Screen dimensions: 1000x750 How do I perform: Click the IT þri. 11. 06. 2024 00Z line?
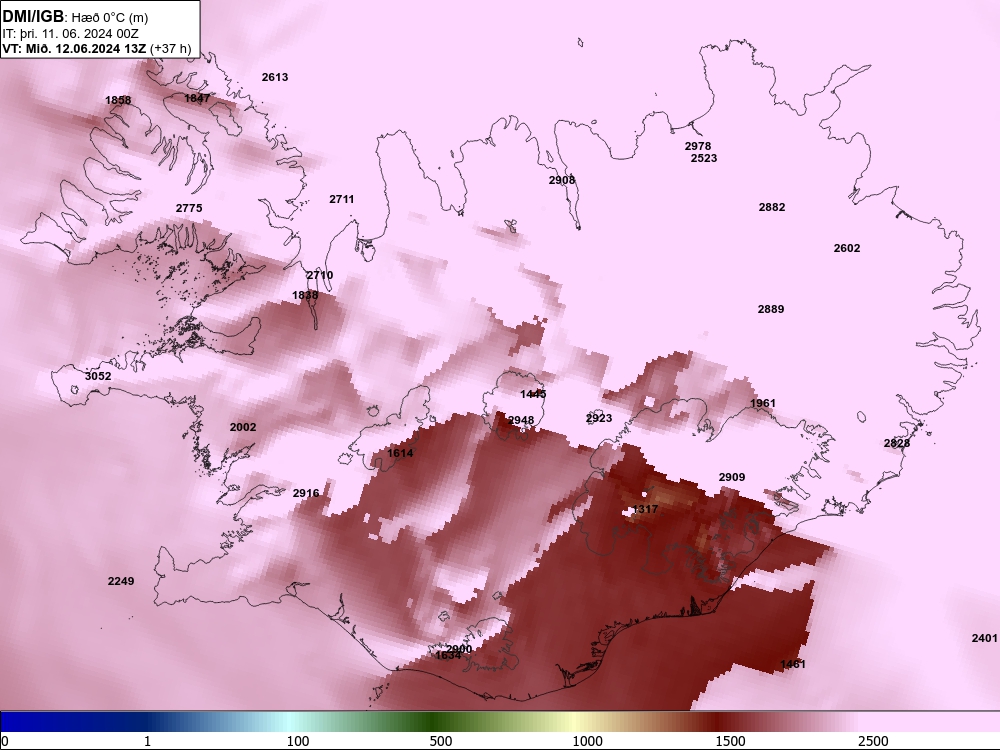click(70, 34)
